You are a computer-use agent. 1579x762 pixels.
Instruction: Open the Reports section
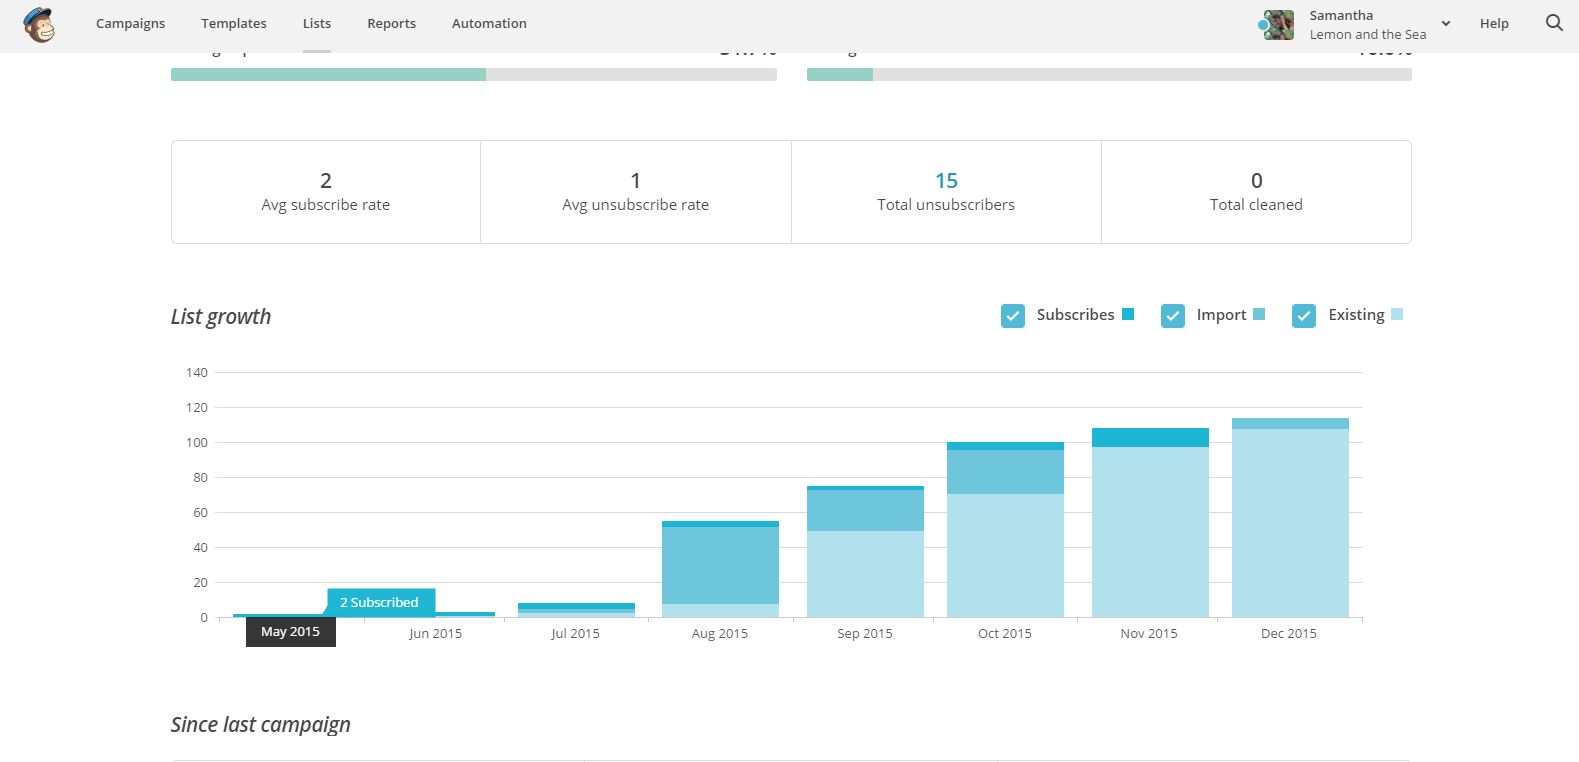391,23
